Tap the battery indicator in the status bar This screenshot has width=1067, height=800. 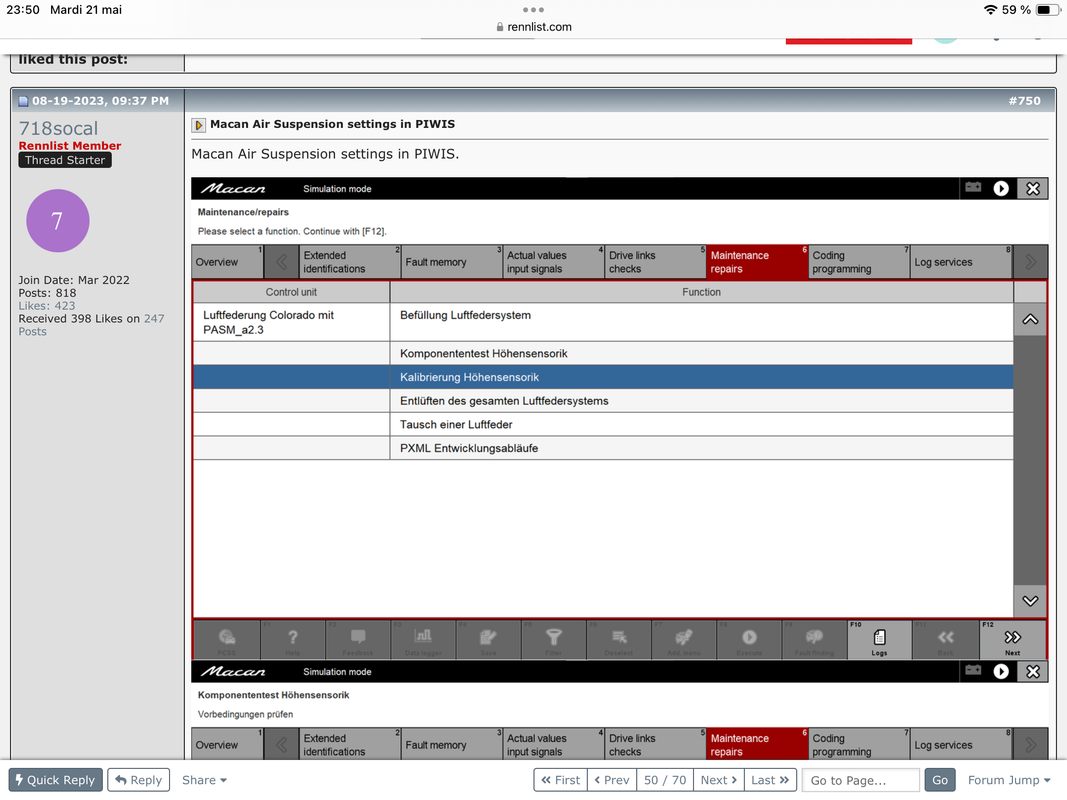pos(1045,10)
